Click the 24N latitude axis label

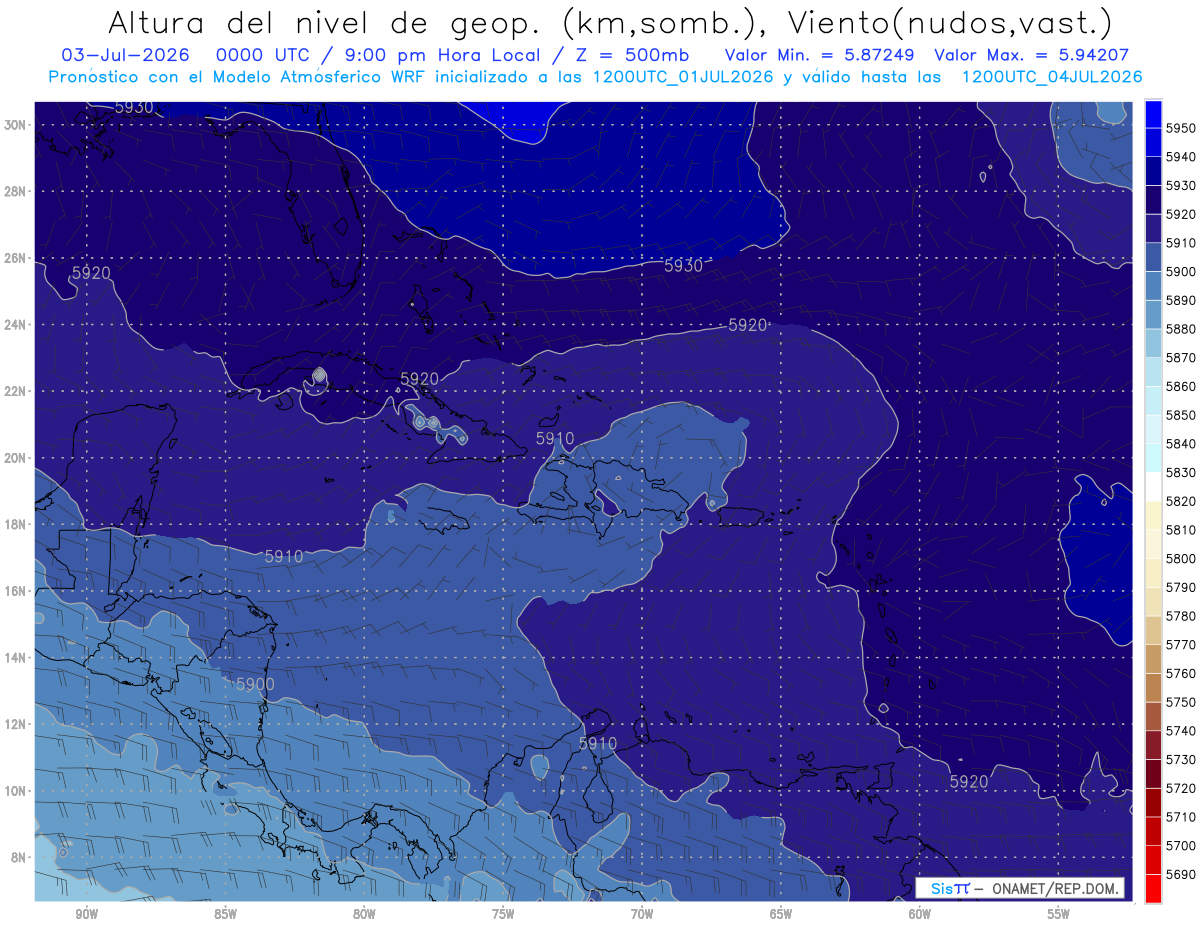(15, 325)
